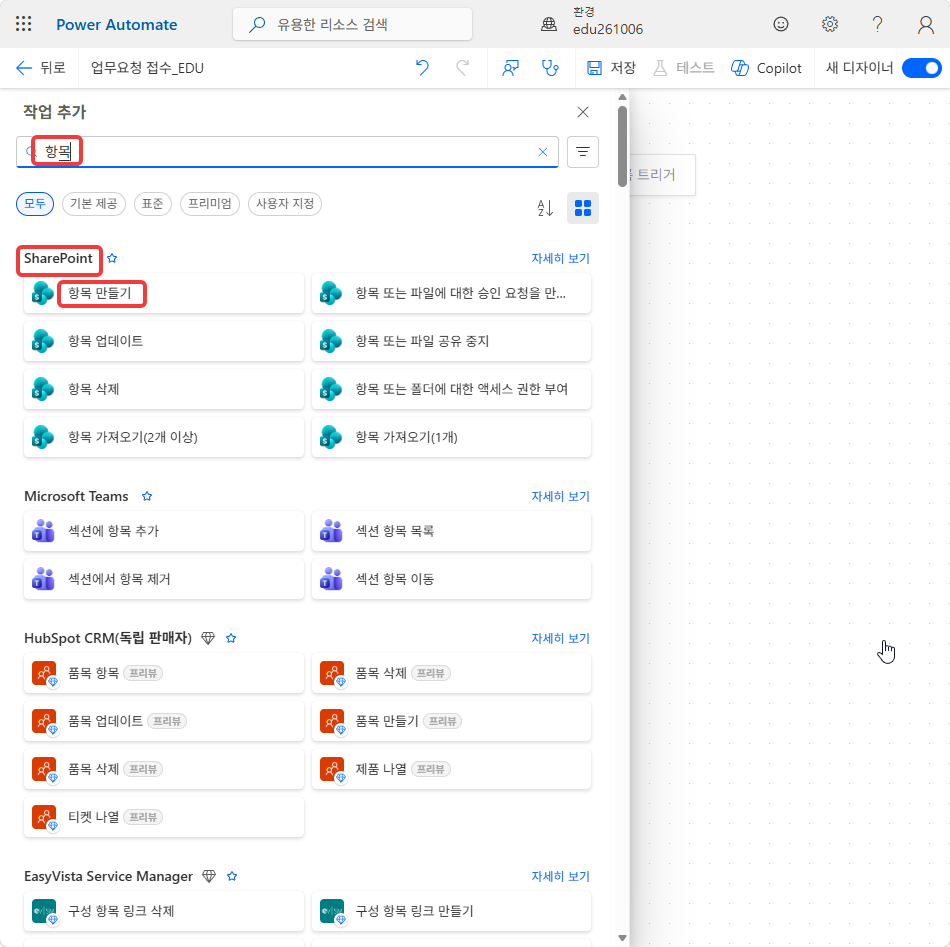Click the 저장 save button

click(x=611, y=68)
